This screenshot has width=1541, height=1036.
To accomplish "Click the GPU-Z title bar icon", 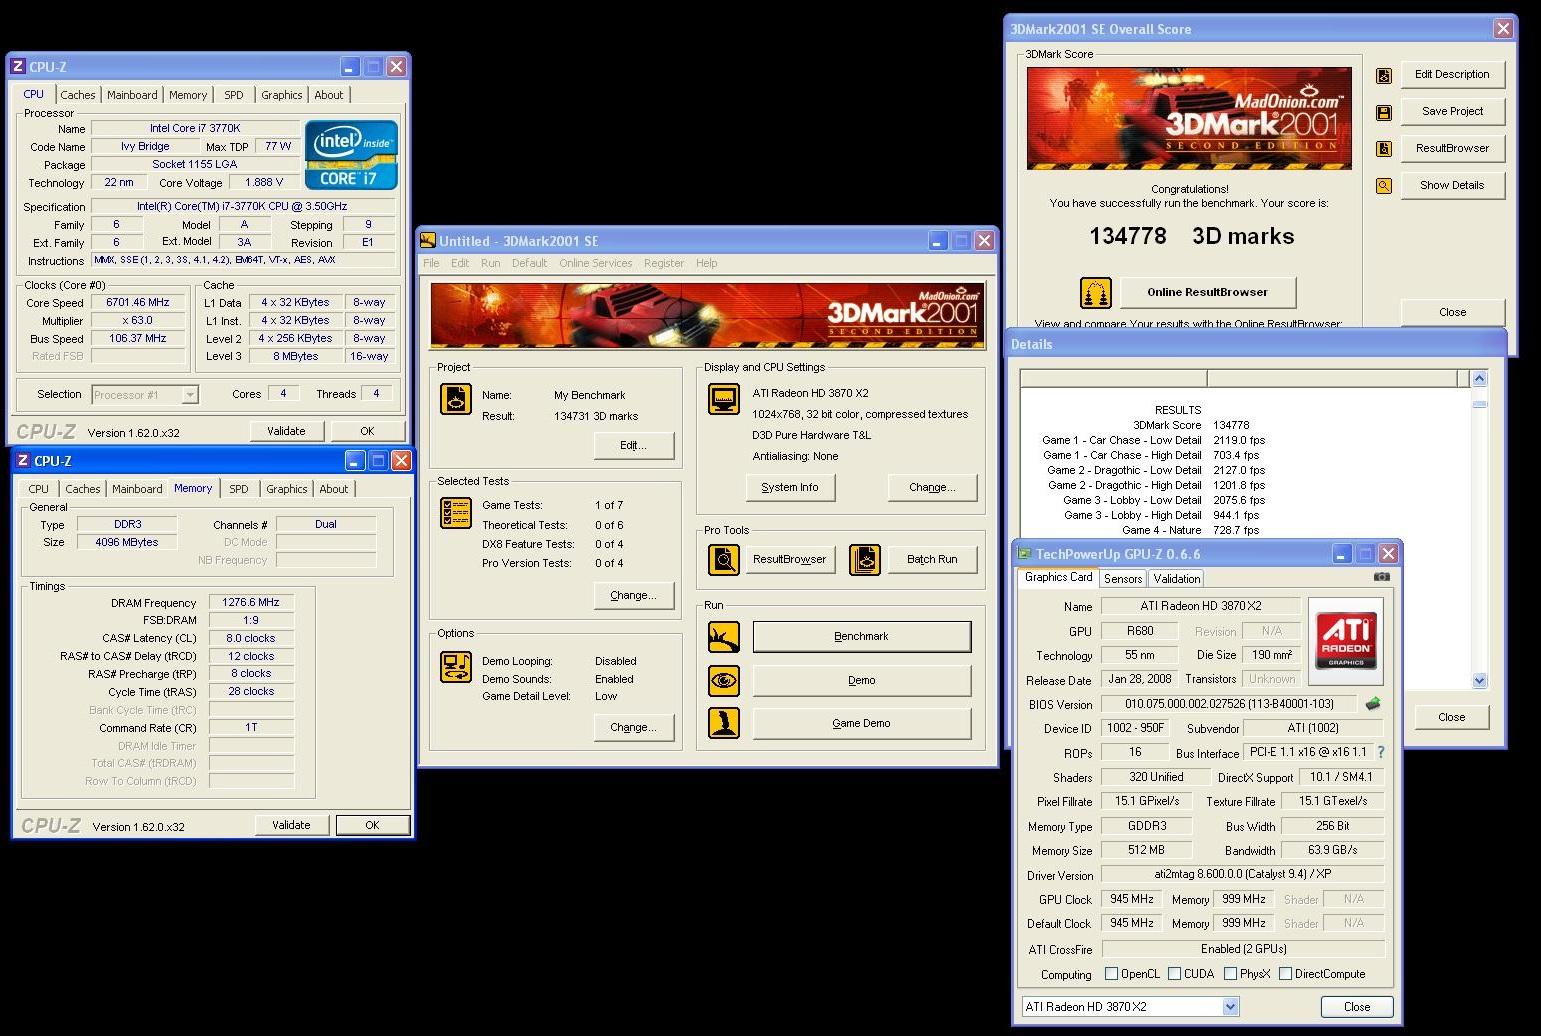I will [x=1024, y=553].
